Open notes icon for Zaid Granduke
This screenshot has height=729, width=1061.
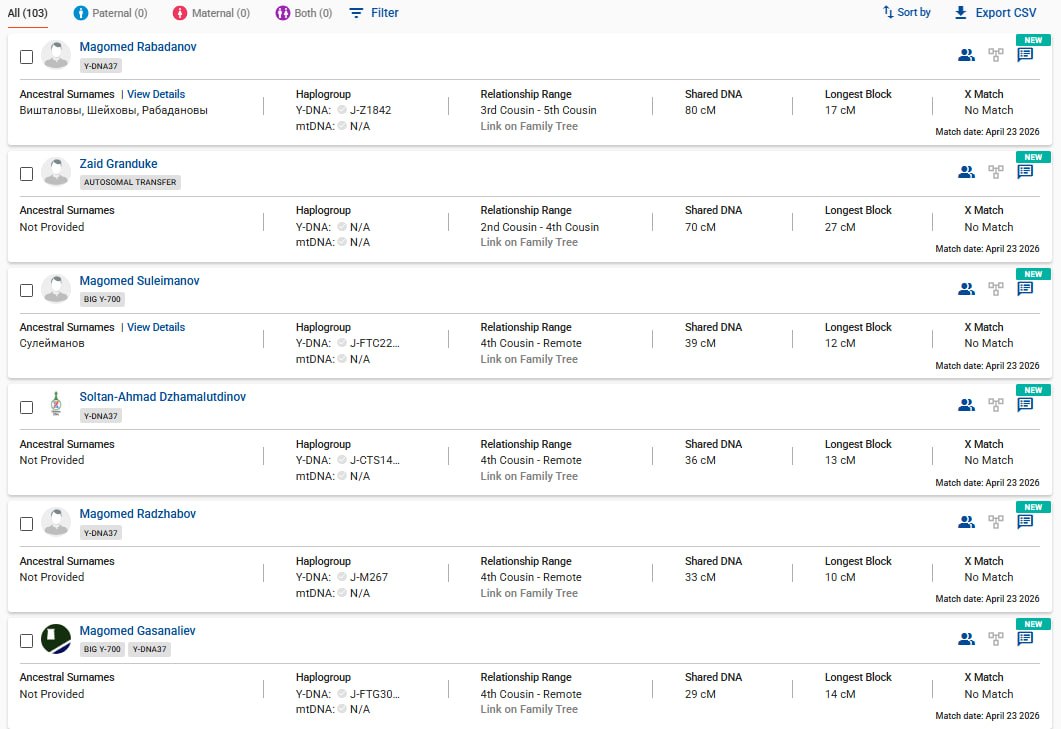pyautogui.click(x=1025, y=172)
